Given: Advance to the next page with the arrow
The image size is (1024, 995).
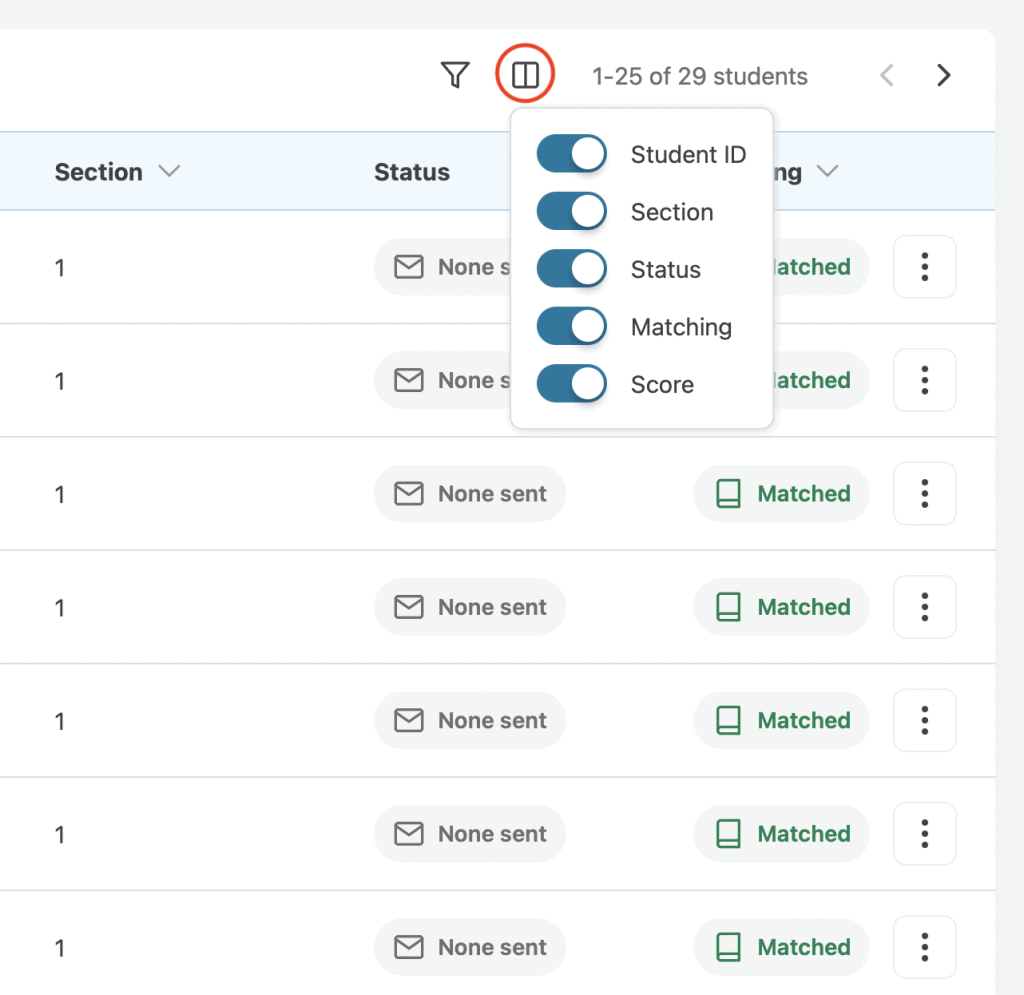Looking at the screenshot, I should [943, 75].
